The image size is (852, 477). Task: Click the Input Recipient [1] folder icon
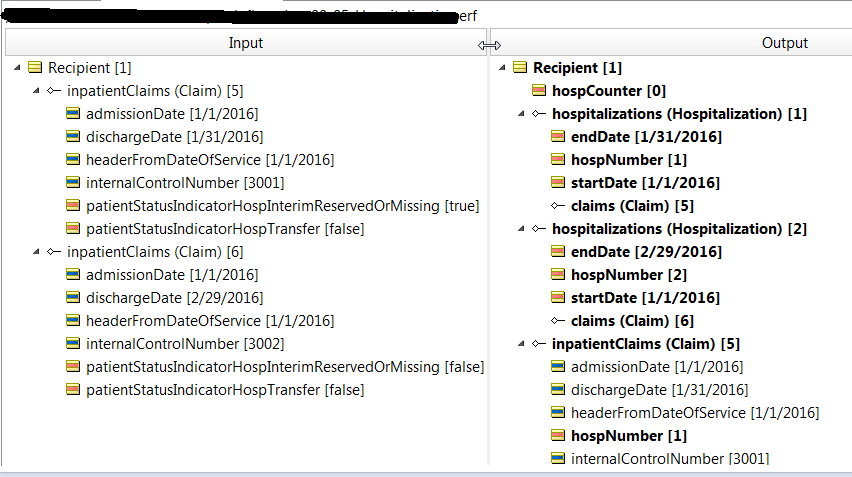pyautogui.click(x=35, y=67)
